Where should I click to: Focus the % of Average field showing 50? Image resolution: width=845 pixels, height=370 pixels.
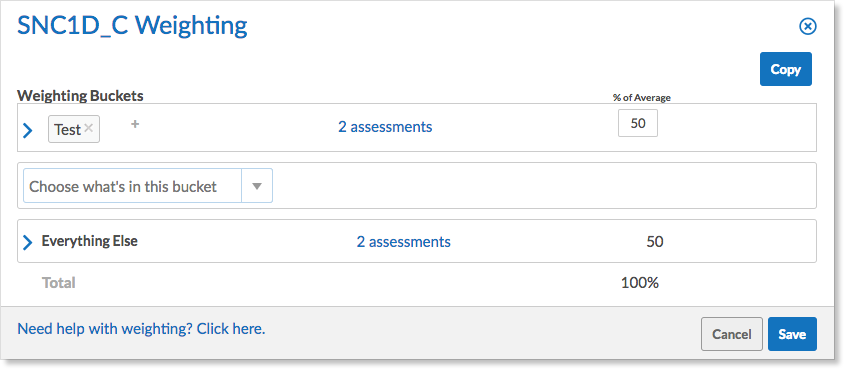(638, 123)
